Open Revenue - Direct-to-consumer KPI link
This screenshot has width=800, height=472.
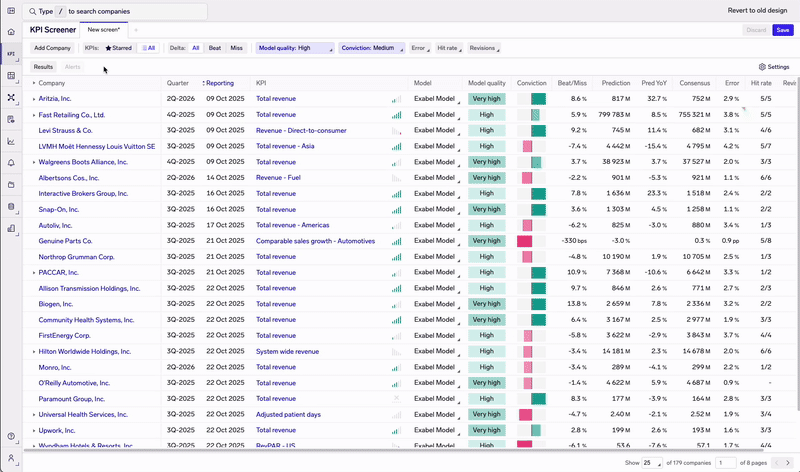(x=301, y=131)
